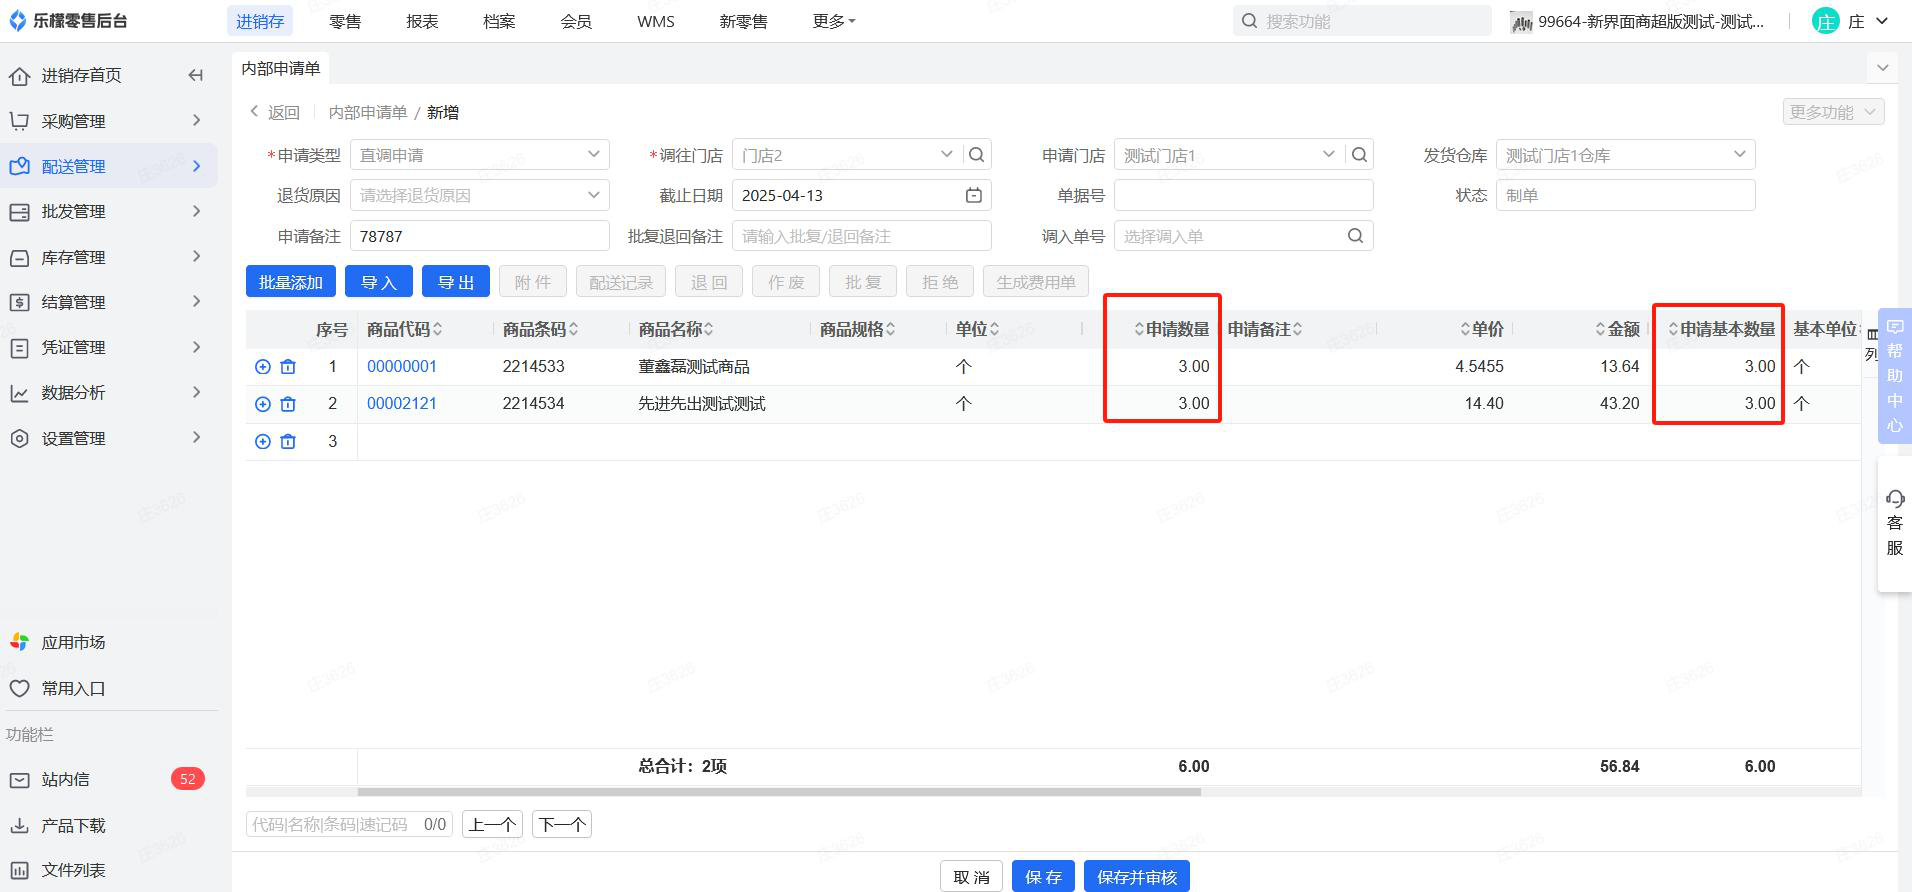Click the magnifier icon in 调入单号 field
Screen dimensions: 1912x892
click(x=1355, y=236)
